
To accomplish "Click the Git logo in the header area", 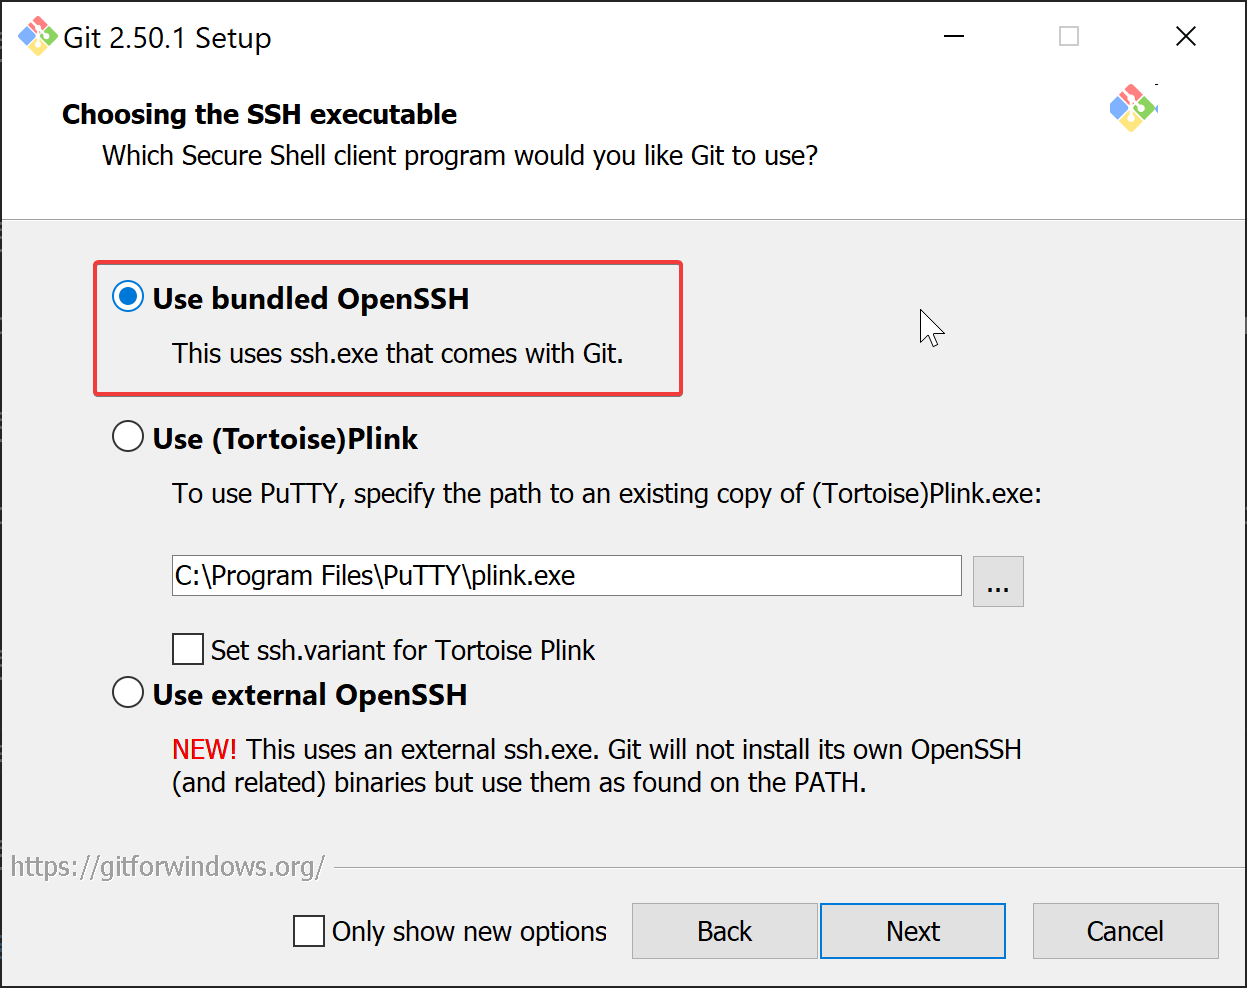I will click(1132, 108).
